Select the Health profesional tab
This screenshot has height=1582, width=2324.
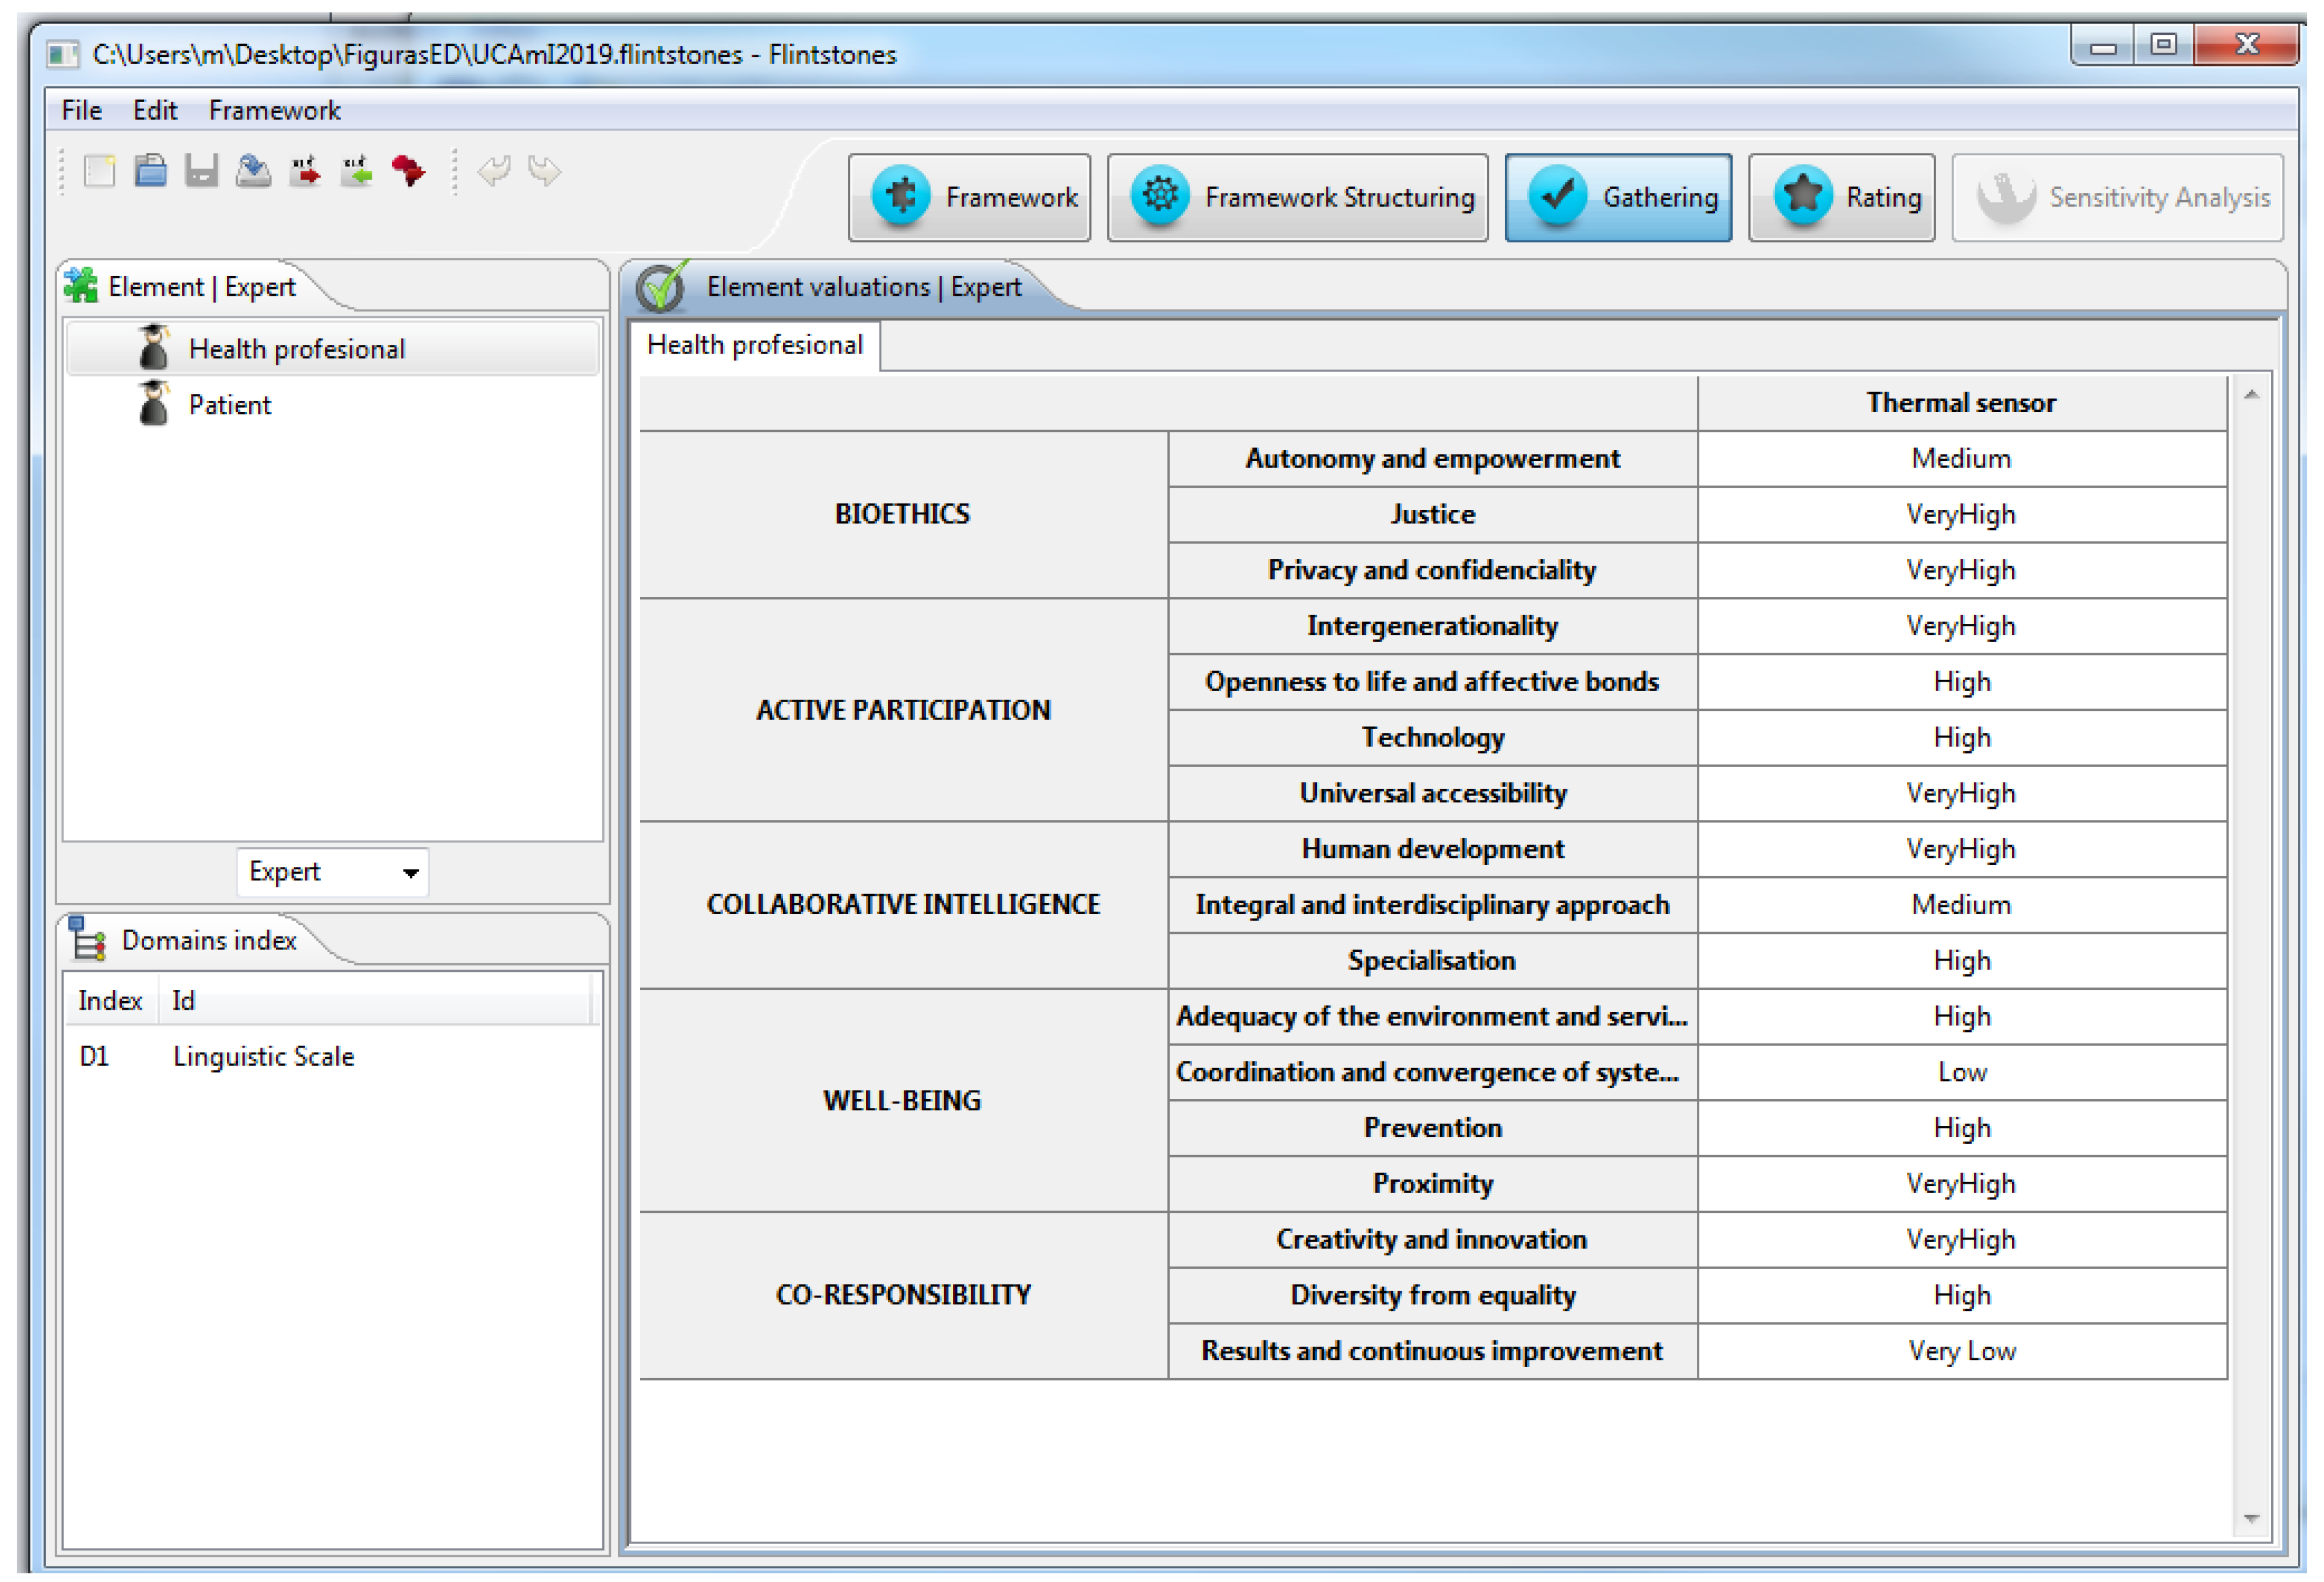click(754, 345)
